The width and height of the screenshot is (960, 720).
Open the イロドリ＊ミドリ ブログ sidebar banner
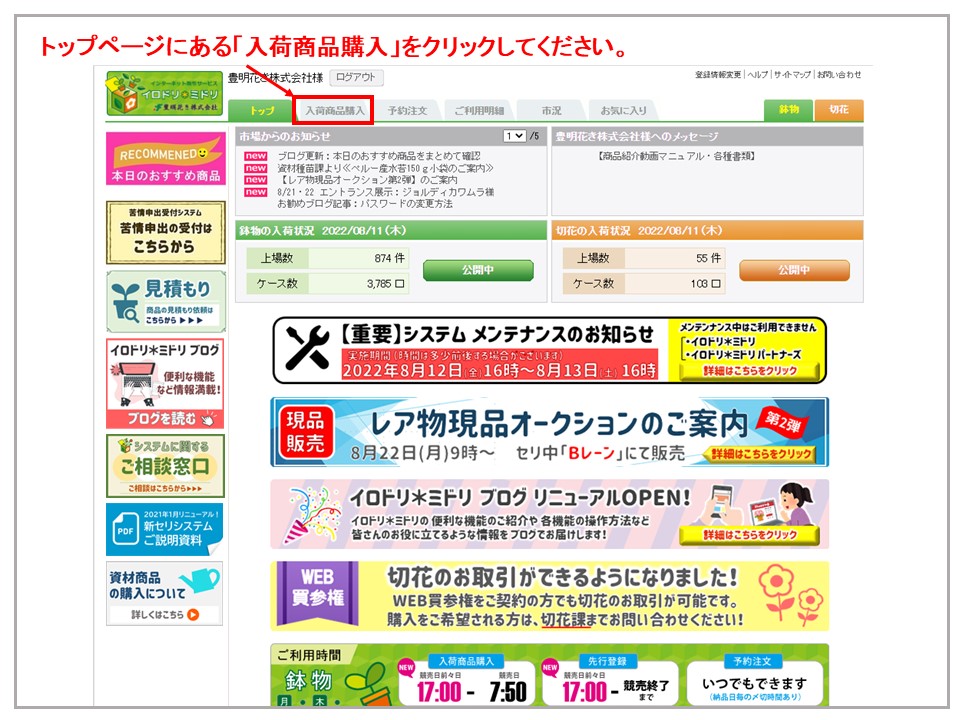165,384
